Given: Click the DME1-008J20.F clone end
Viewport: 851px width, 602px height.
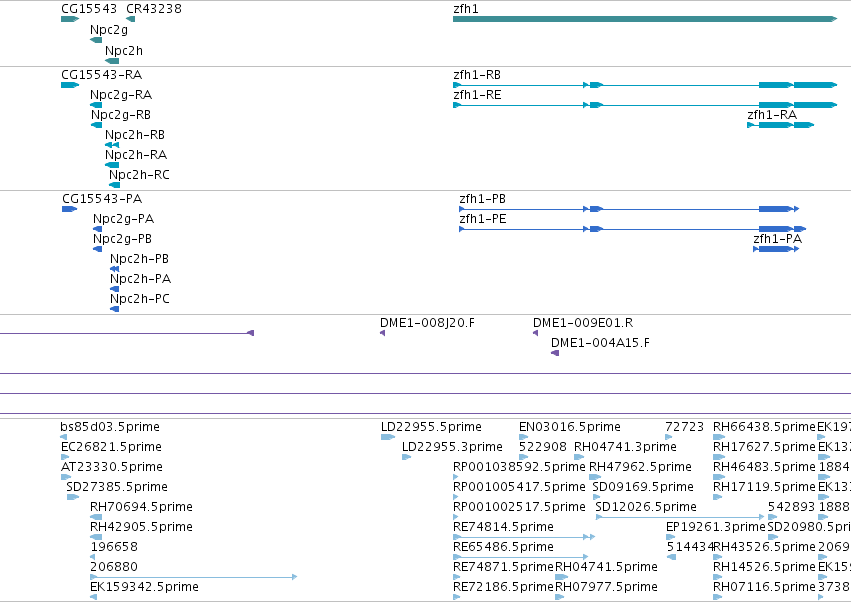Looking at the screenshot, I should [x=383, y=333].
